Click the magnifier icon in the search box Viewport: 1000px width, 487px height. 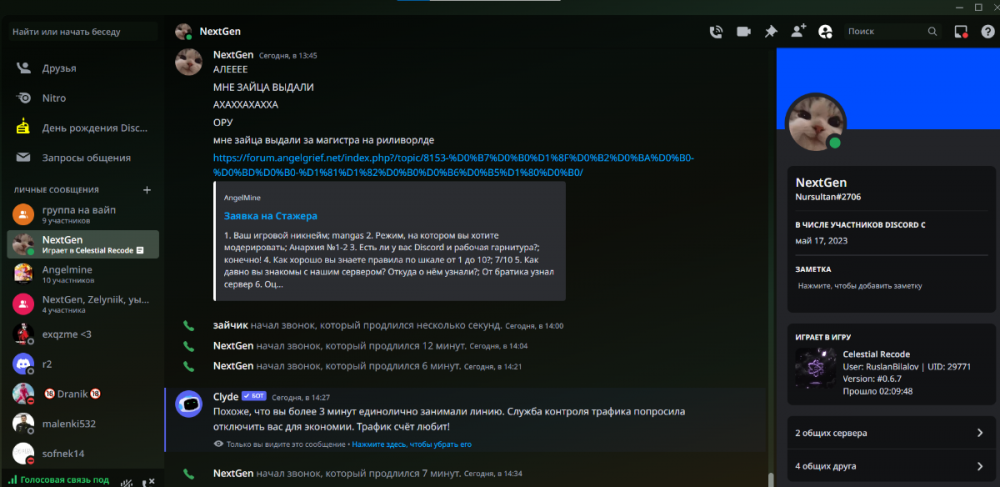click(x=932, y=31)
